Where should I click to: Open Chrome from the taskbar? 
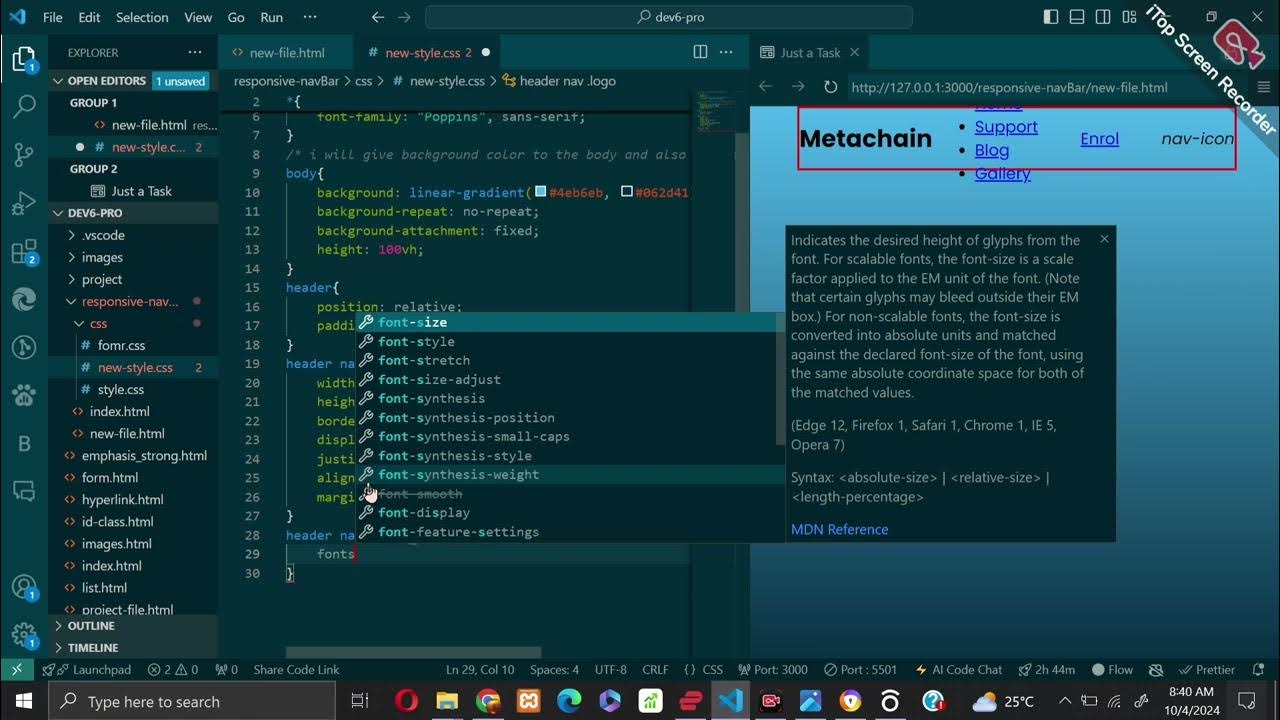[x=488, y=701]
